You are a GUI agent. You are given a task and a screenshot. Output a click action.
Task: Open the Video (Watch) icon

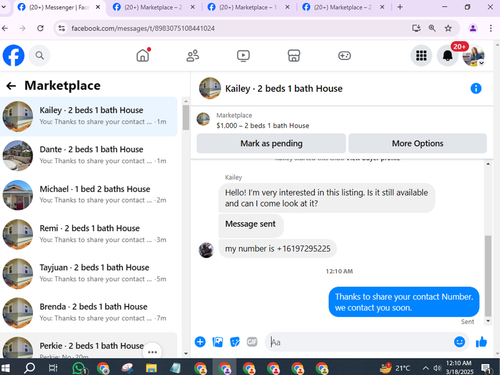(243, 55)
